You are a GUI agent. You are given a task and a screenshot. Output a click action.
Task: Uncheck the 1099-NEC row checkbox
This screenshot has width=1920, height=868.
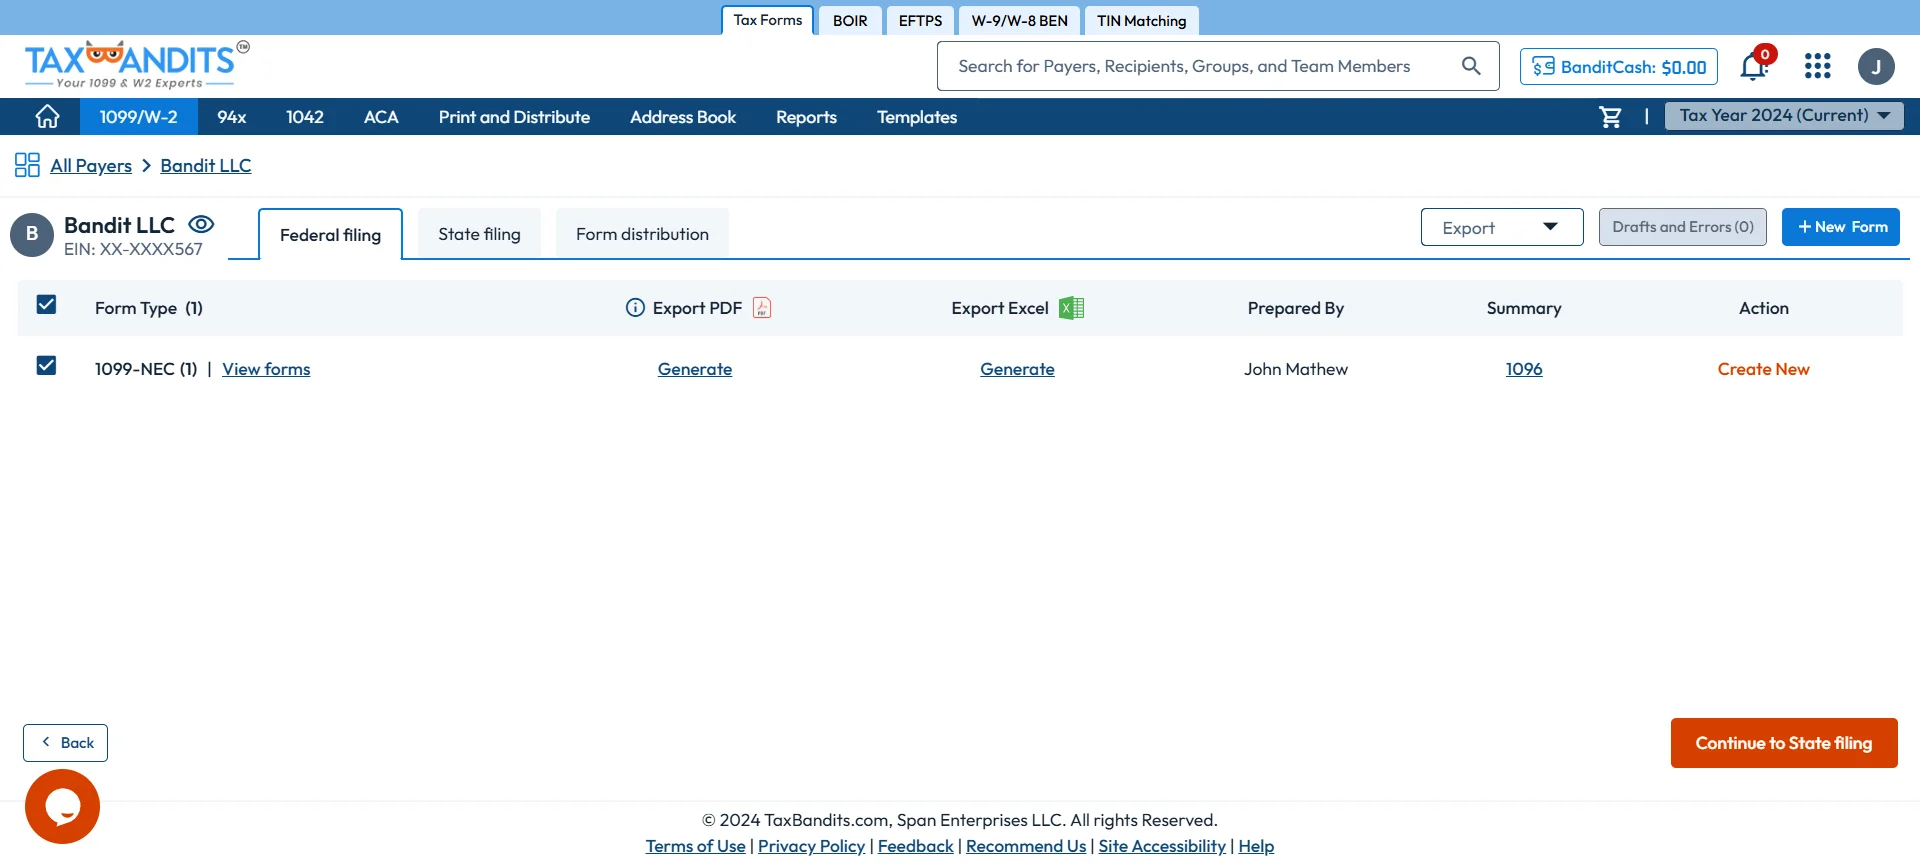click(x=46, y=365)
